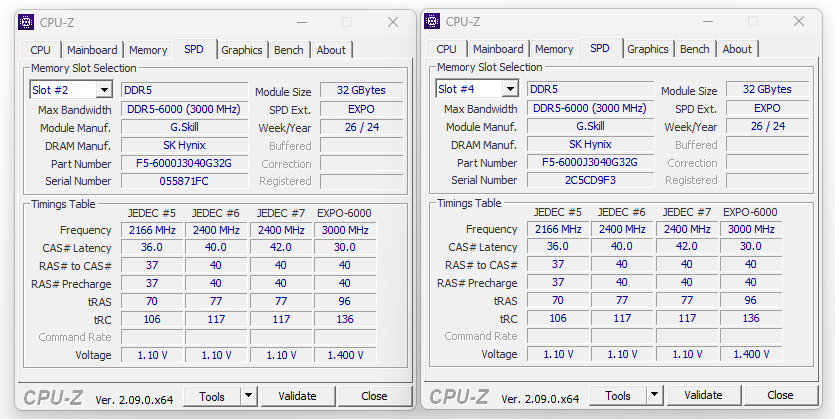Click 1.400 V voltage cell in right window
Screen dimensions: 835x419
[751, 354]
